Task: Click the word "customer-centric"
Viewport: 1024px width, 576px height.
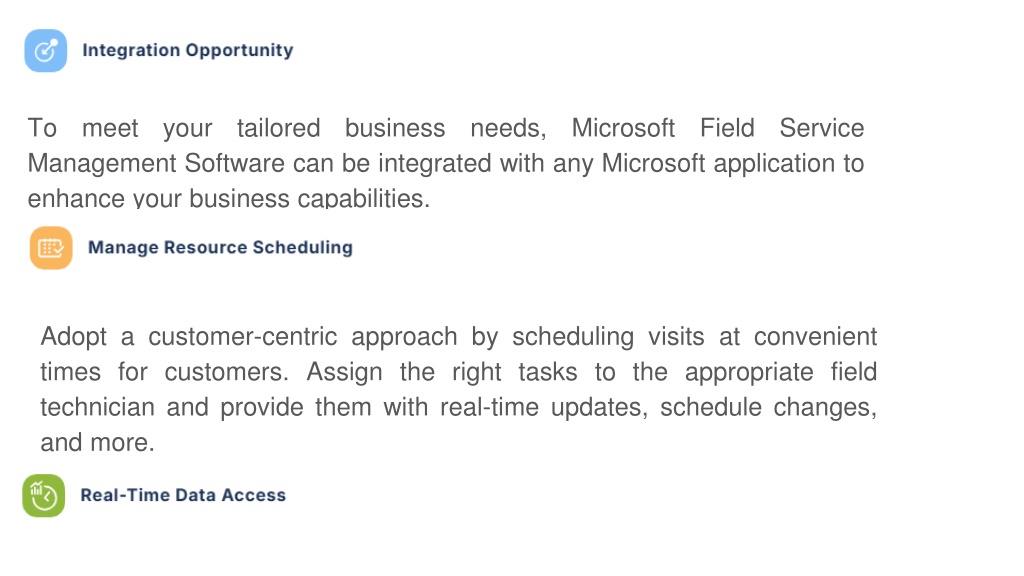Action: pyautogui.click(x=242, y=337)
